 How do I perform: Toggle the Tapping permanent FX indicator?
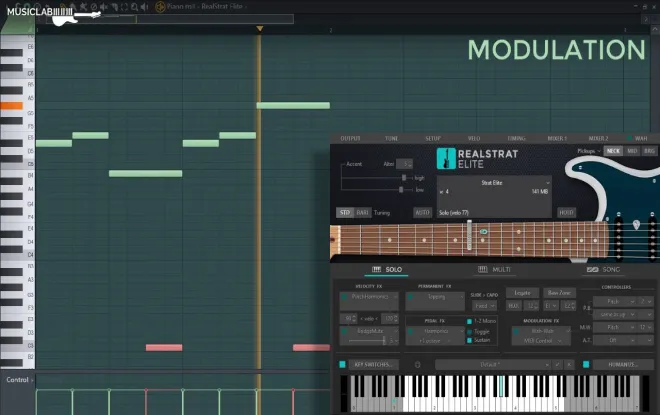(x=410, y=297)
